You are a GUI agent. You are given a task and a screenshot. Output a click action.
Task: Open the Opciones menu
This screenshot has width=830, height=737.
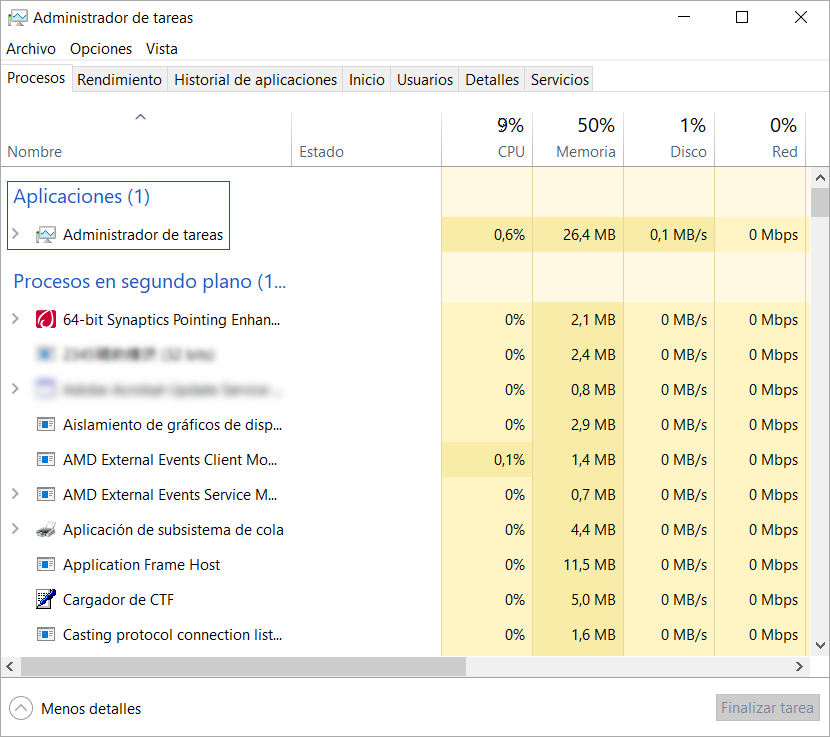(x=101, y=48)
